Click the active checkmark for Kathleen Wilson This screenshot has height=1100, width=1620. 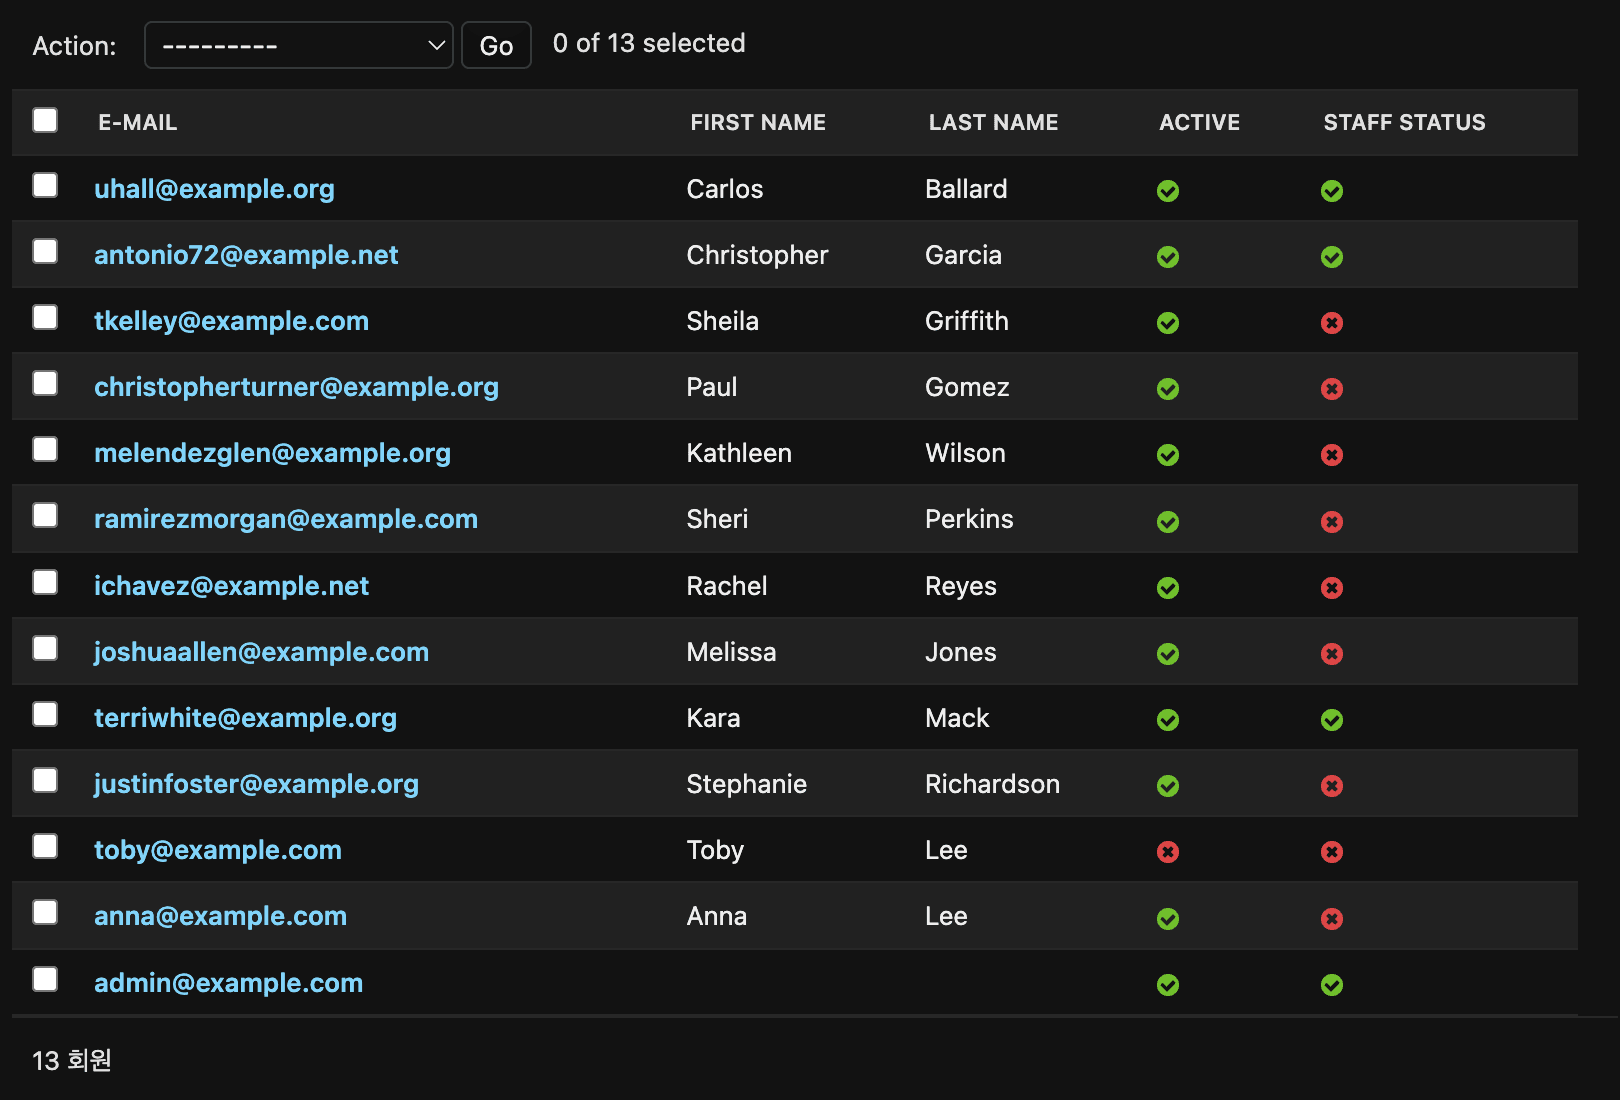click(x=1168, y=455)
